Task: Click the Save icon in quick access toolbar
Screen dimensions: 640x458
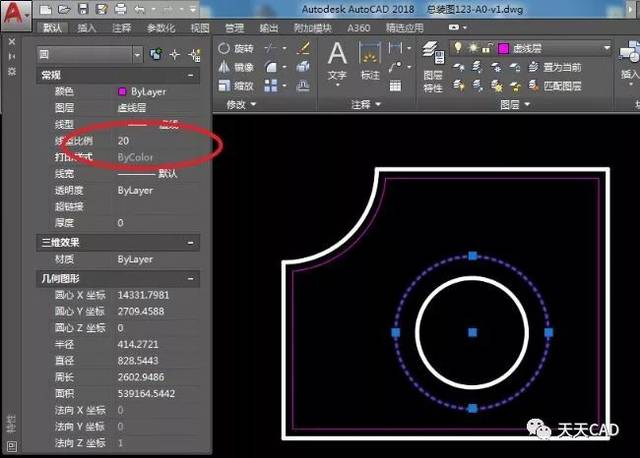Action: [x=83, y=9]
